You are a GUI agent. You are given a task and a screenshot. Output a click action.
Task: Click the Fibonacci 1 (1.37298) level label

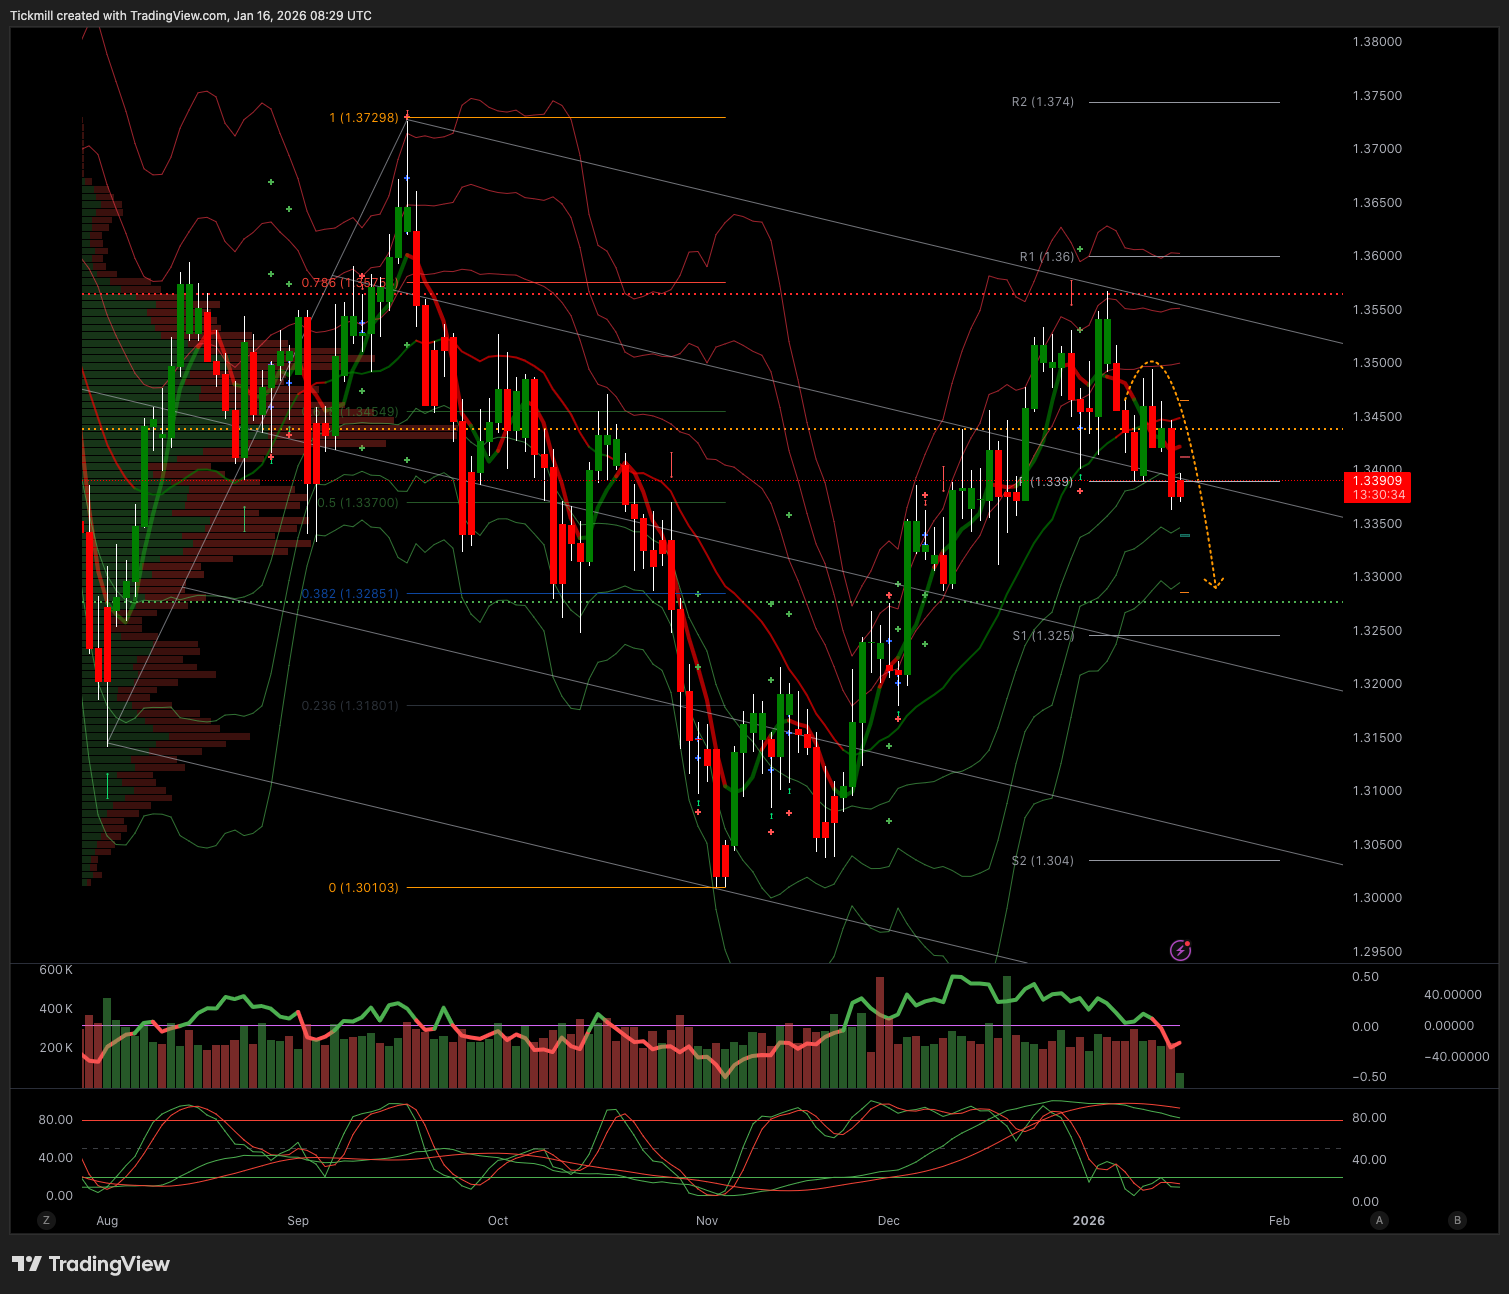[x=363, y=118]
